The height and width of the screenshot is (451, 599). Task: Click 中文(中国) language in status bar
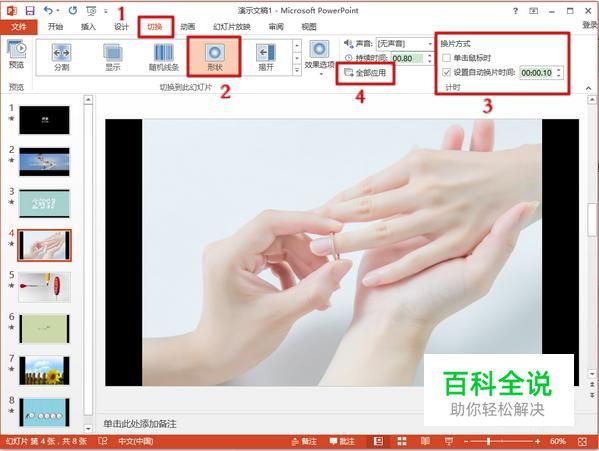[136, 441]
